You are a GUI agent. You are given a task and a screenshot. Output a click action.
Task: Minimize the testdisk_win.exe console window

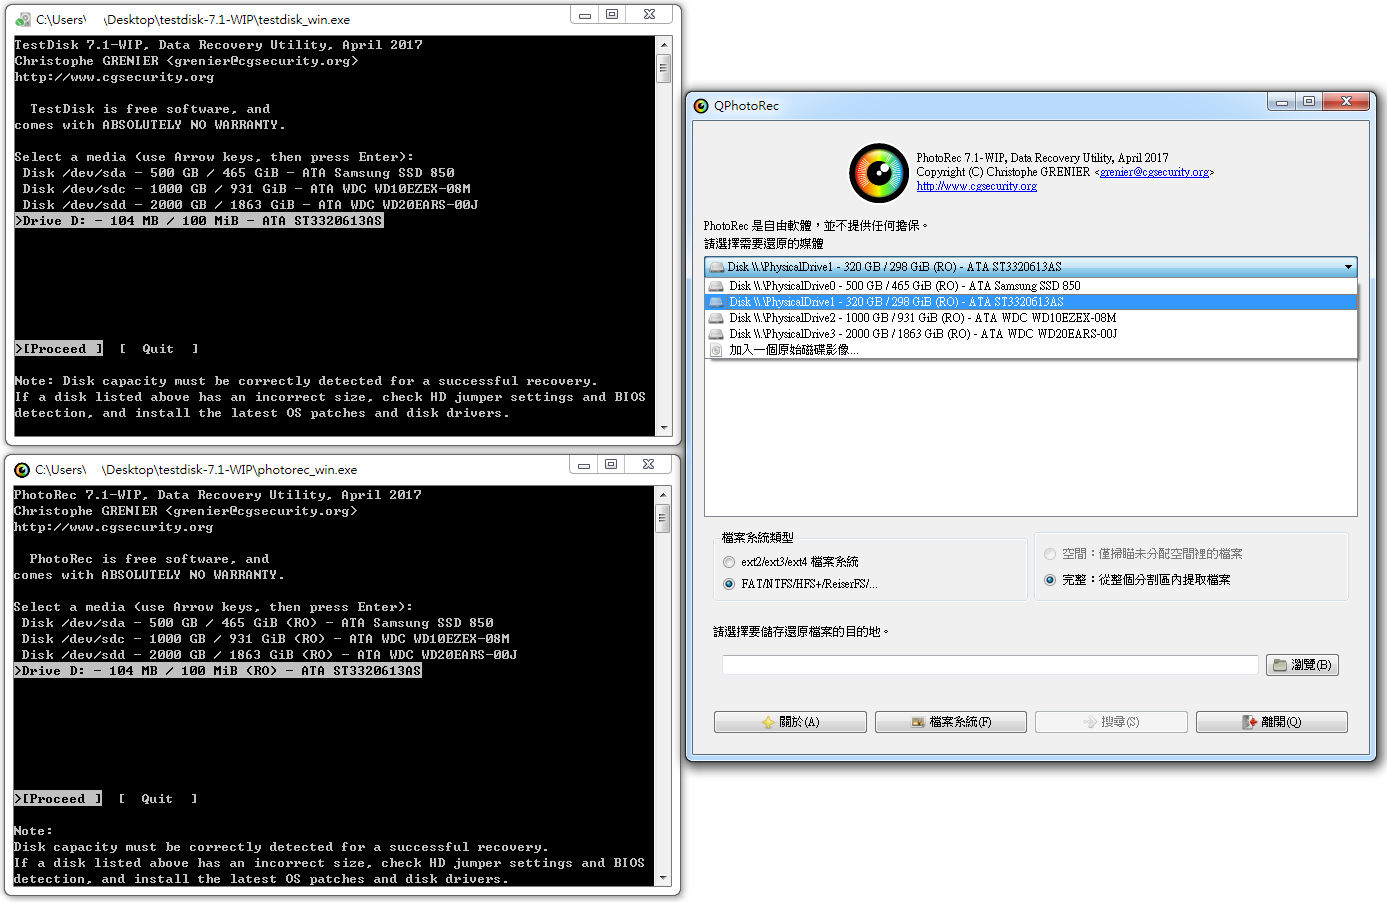(585, 15)
